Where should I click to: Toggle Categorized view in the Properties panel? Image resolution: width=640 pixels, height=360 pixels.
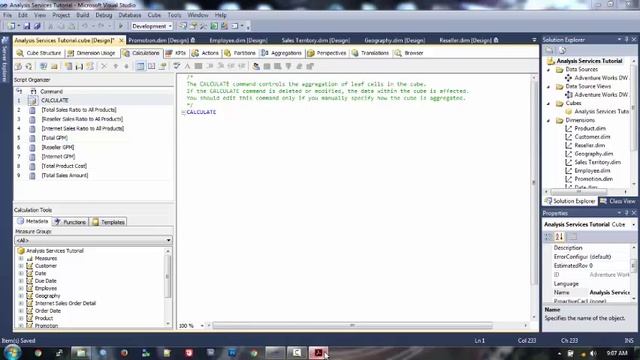click(549, 237)
